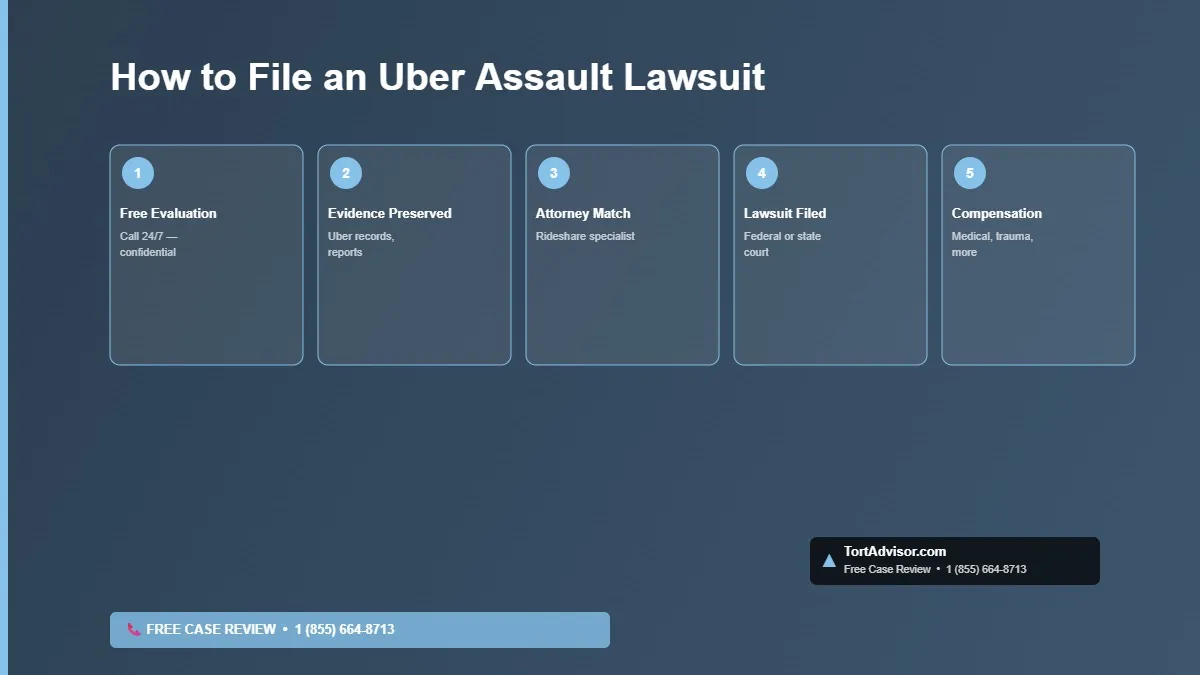Select the Evidence Preserved heading
1200x675 pixels.
390,213
